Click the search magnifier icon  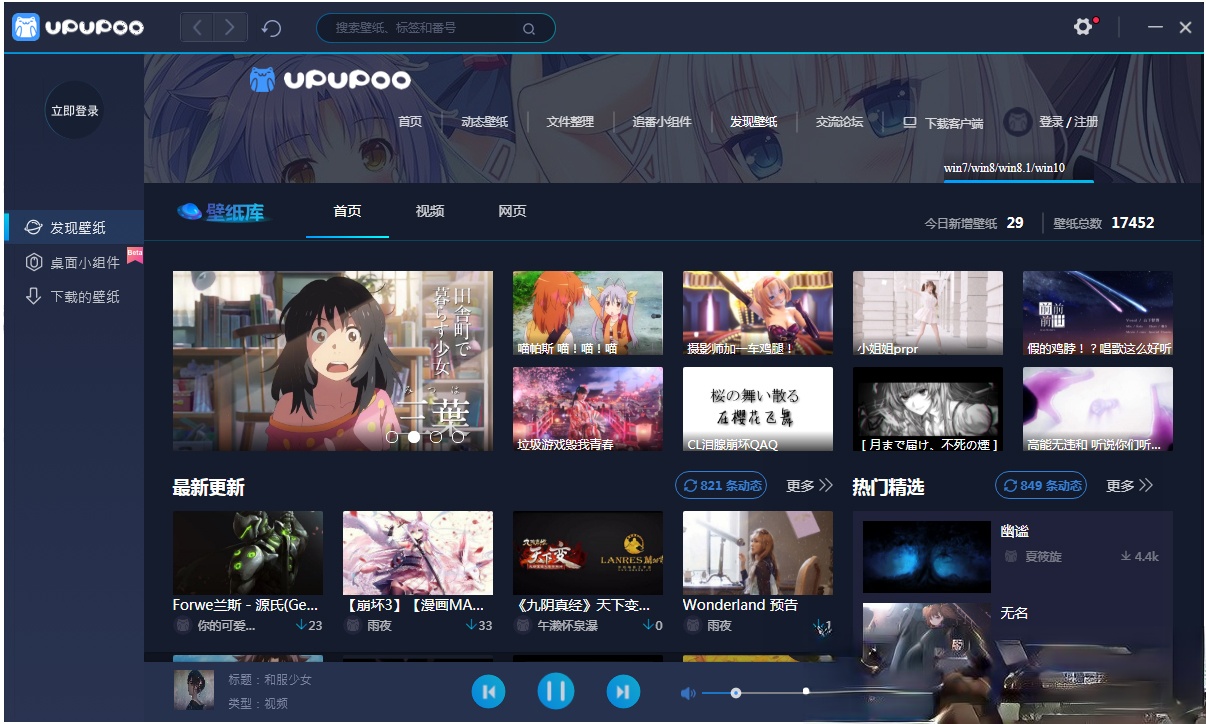pyautogui.click(x=528, y=29)
